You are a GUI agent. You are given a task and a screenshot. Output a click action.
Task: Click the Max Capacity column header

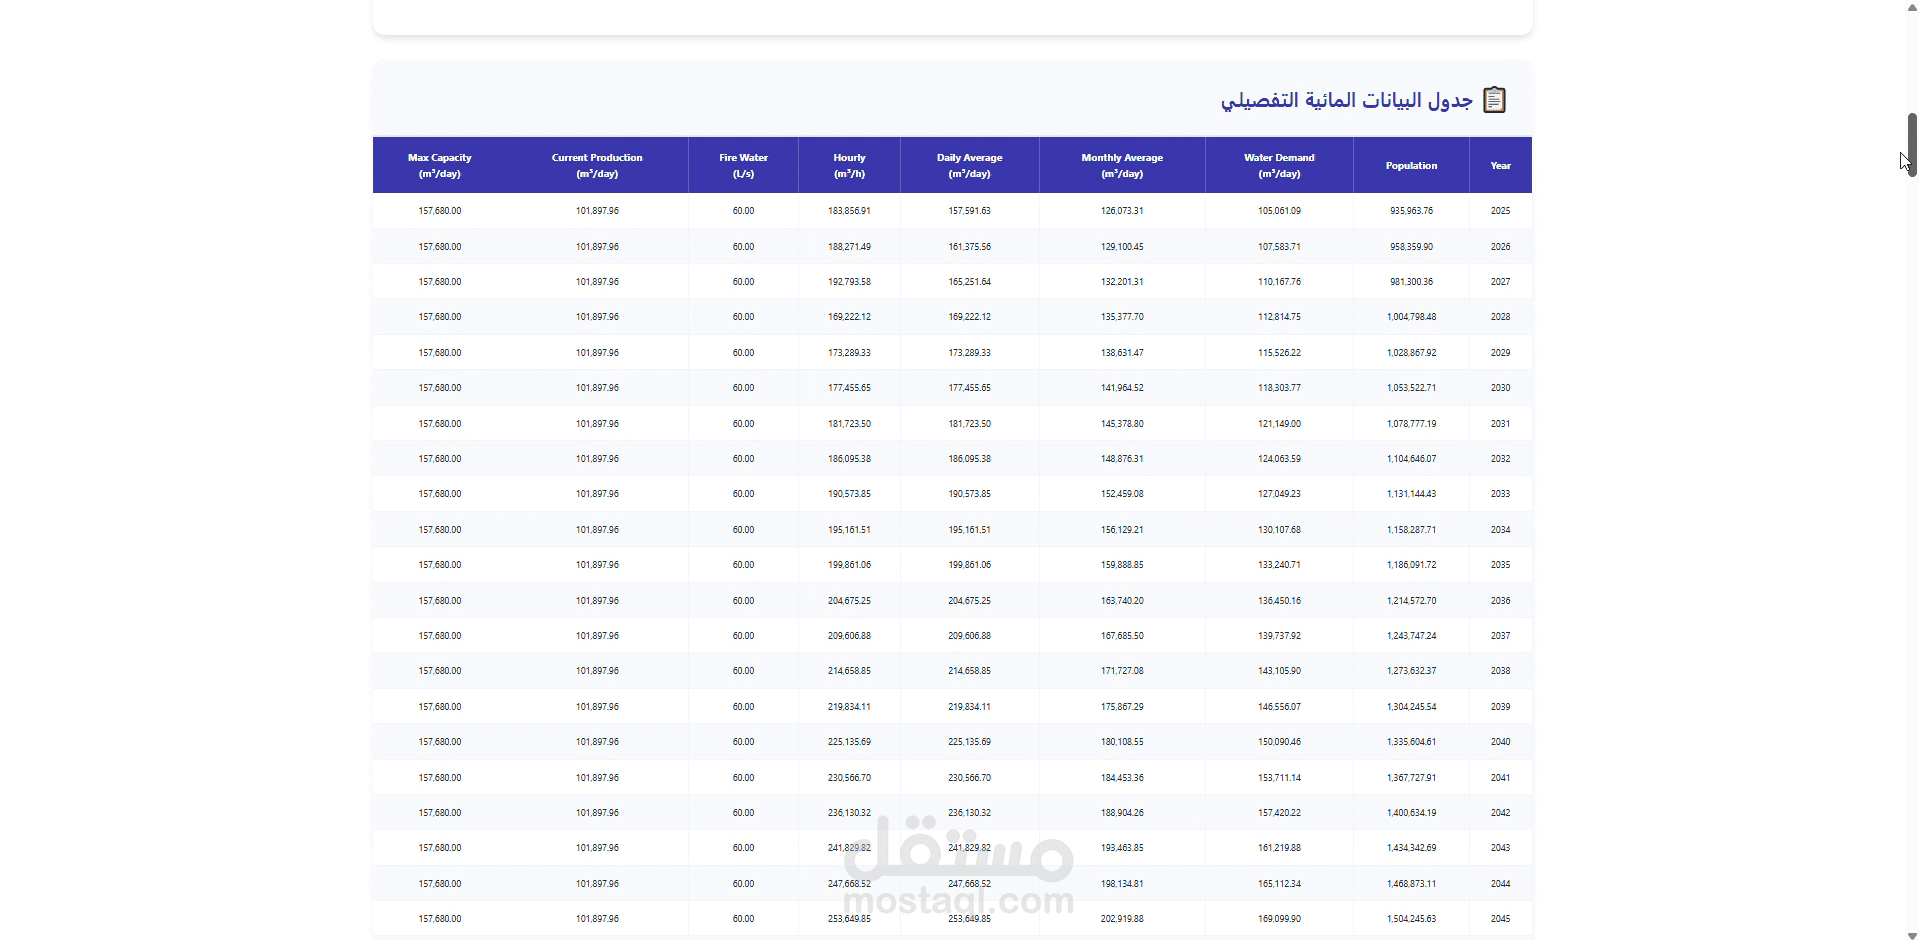tap(439, 166)
